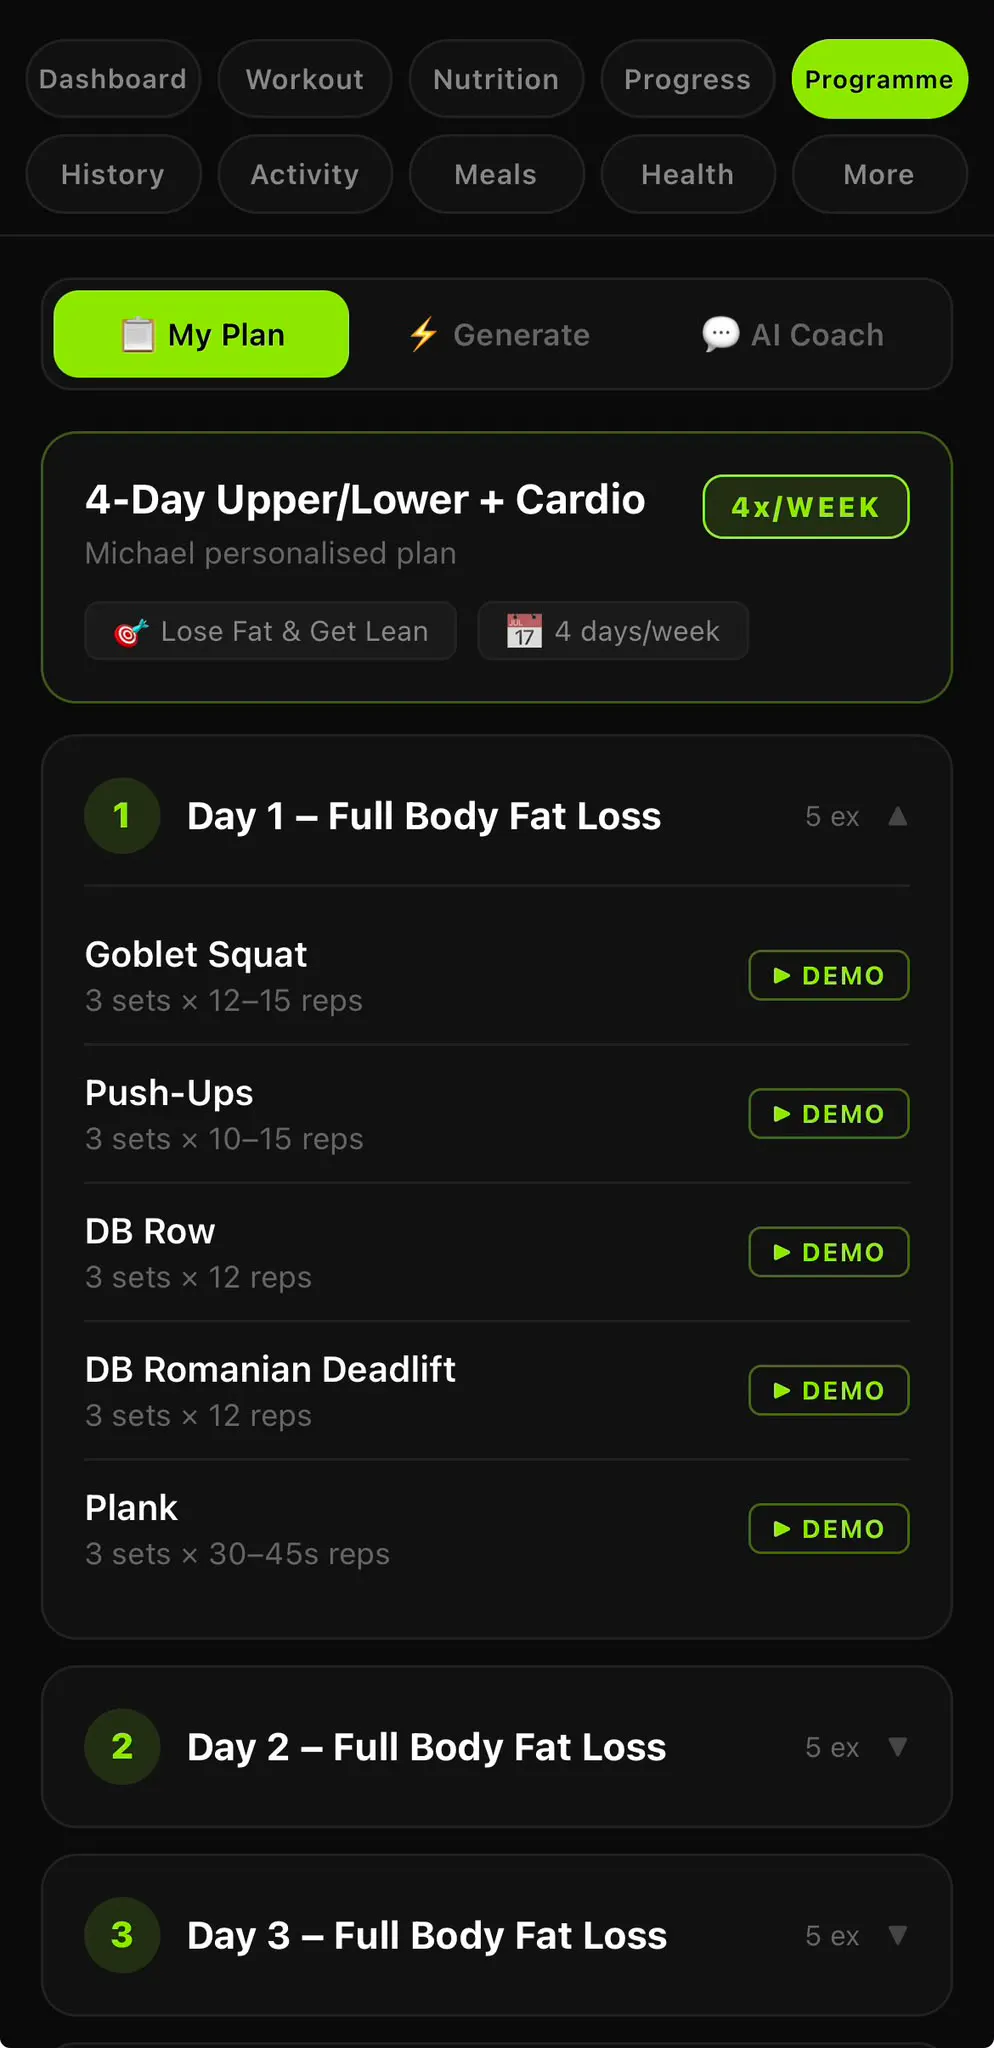
Task: Select the green Day 1 number badge
Action: tap(122, 816)
